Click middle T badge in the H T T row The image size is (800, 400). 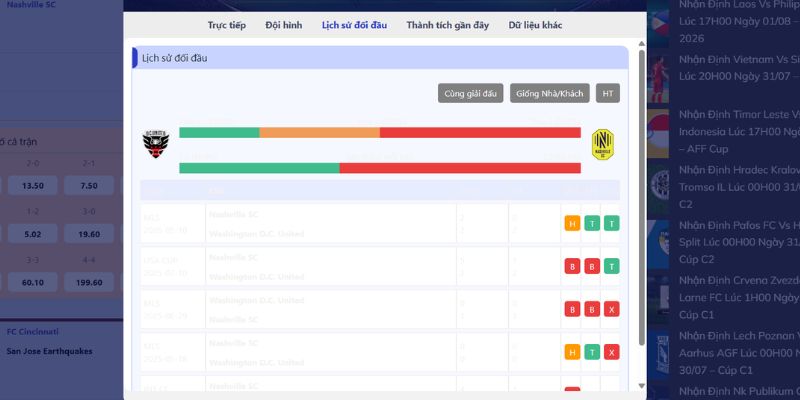(592, 223)
